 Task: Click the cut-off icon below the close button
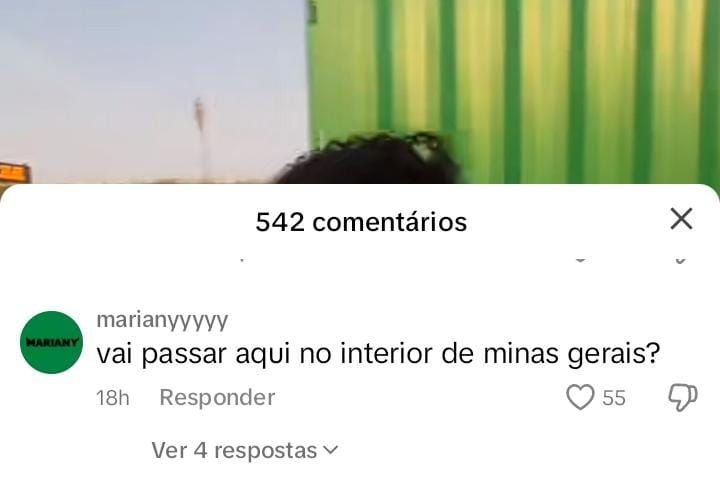[x=681, y=260]
